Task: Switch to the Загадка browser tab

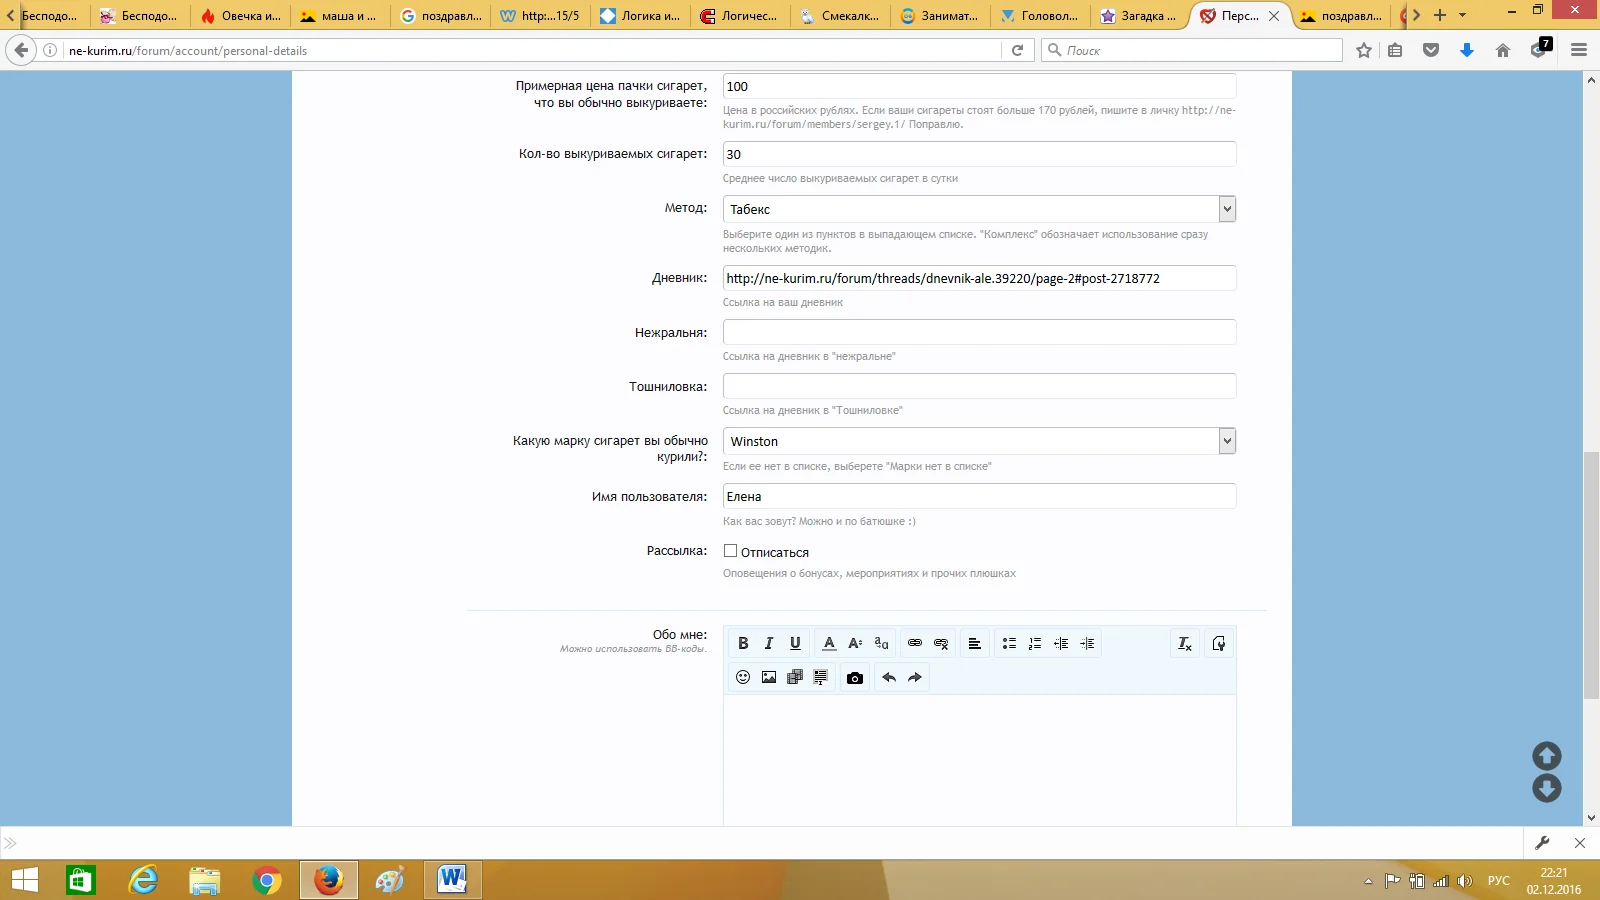Action: tap(1140, 16)
